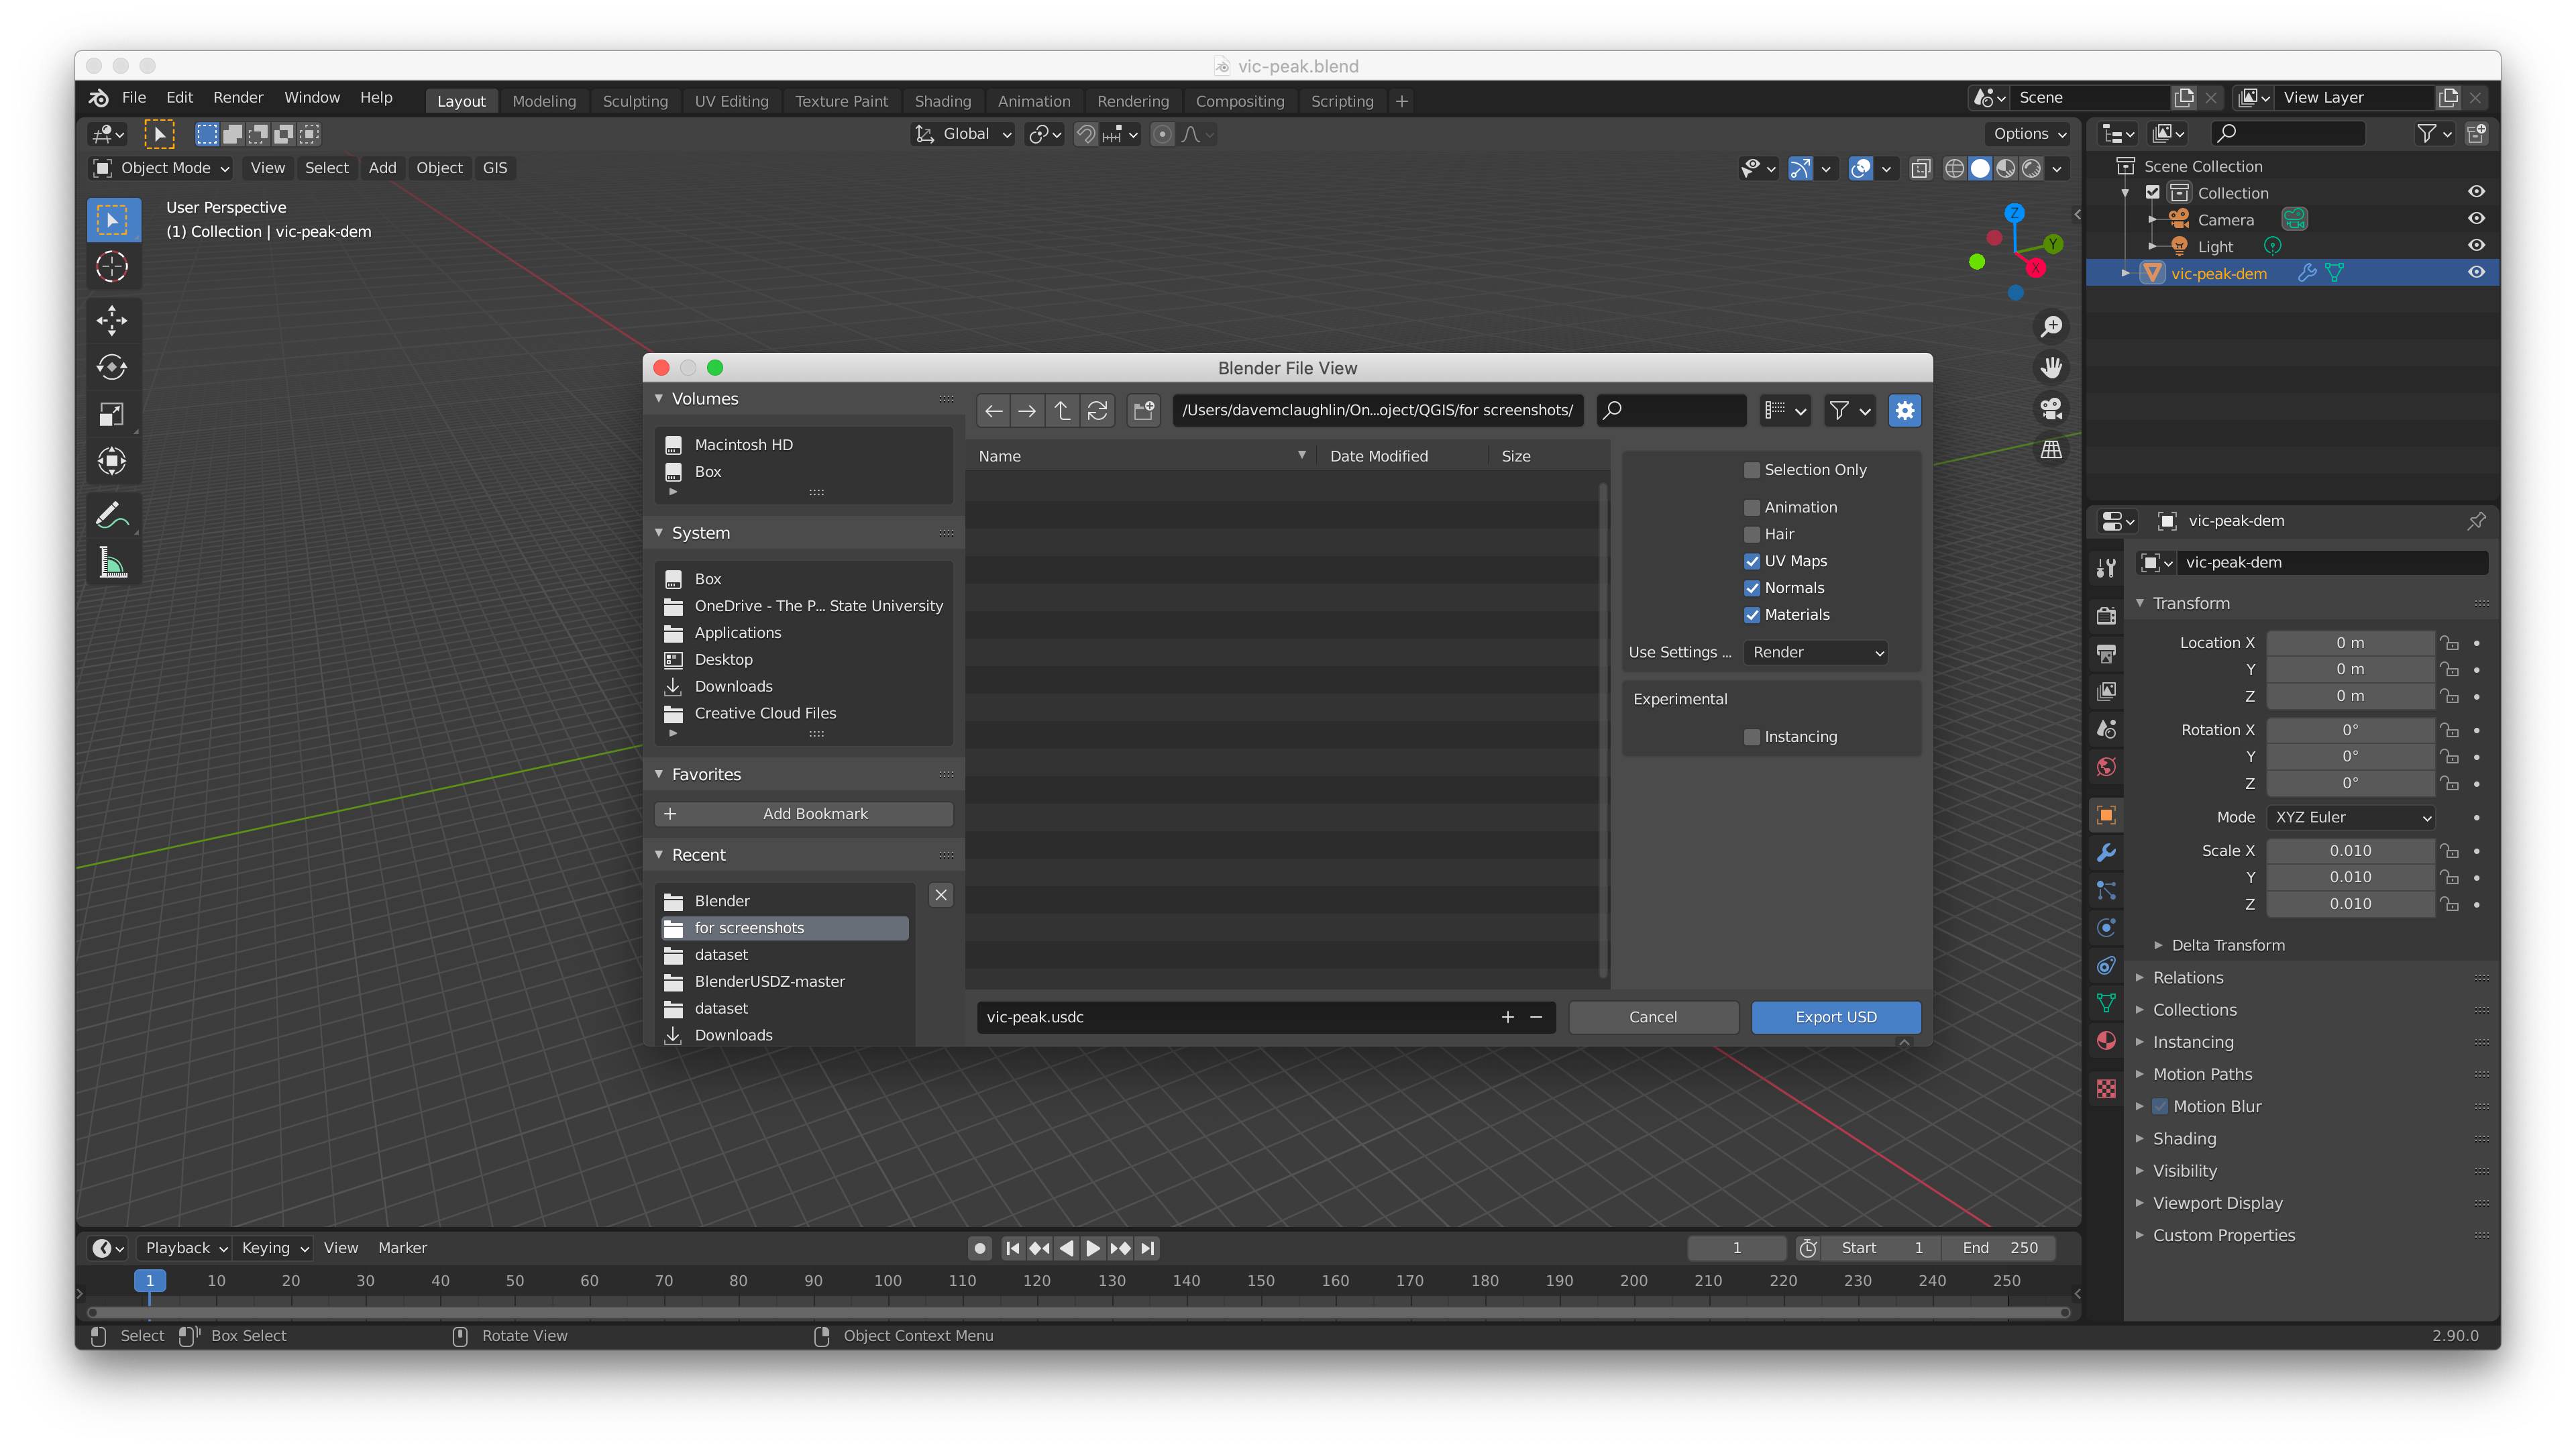Switch to the Shading workspace tab
2576x1449 pixels.
942,101
